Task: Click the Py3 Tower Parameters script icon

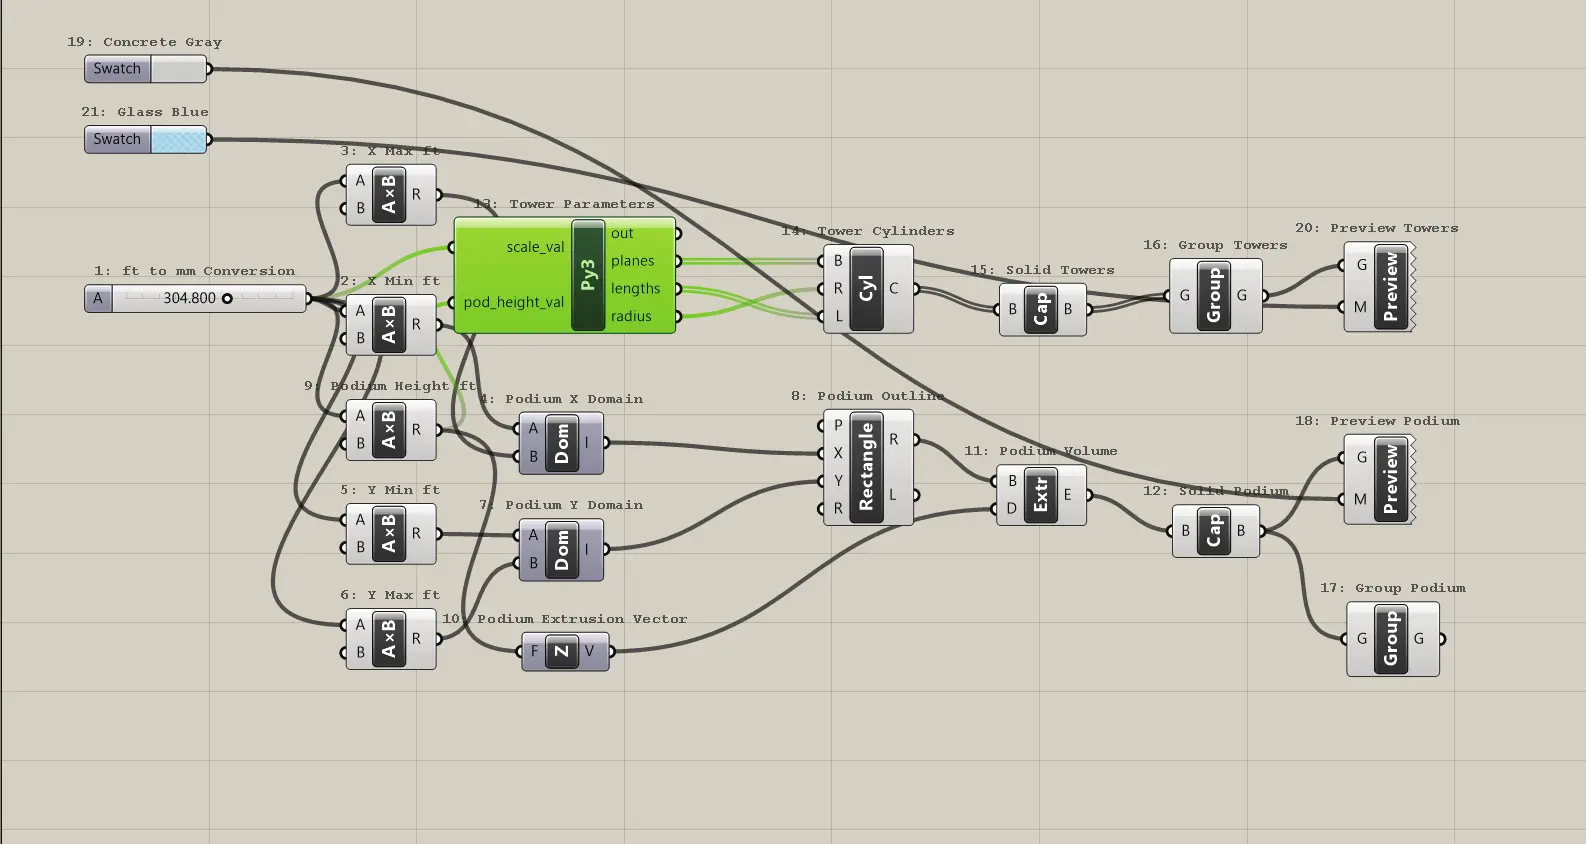Action: tap(588, 275)
